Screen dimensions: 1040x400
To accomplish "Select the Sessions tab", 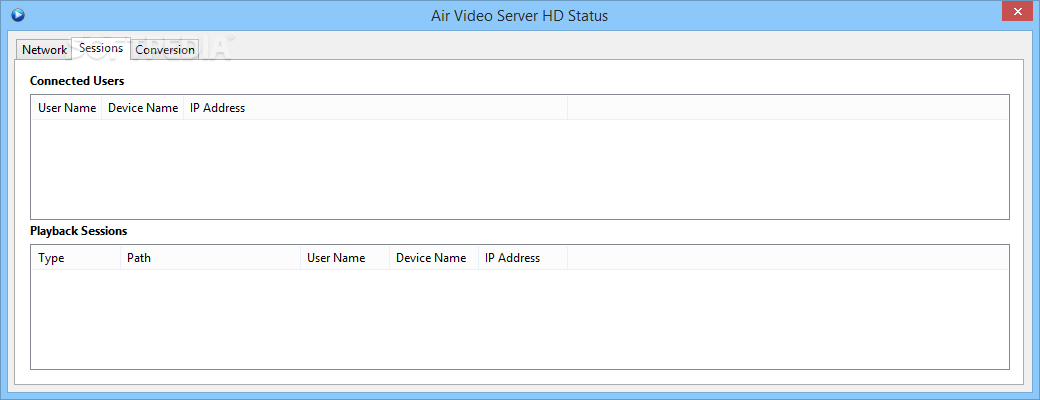I will click(x=101, y=48).
